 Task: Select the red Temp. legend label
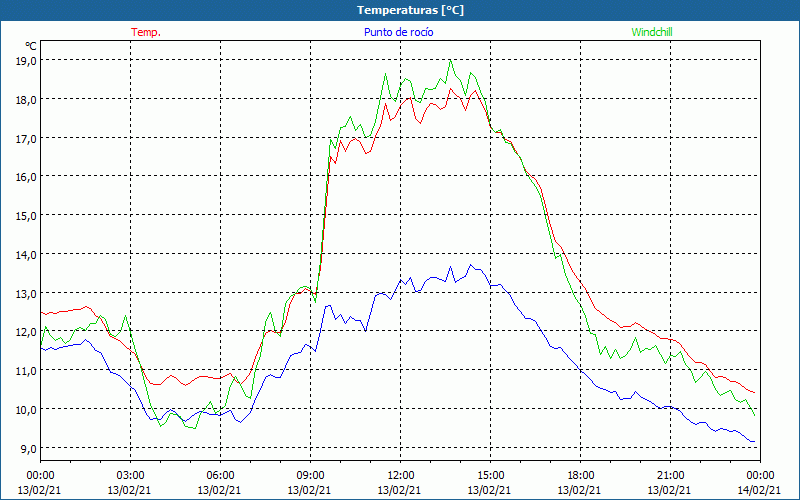146,32
